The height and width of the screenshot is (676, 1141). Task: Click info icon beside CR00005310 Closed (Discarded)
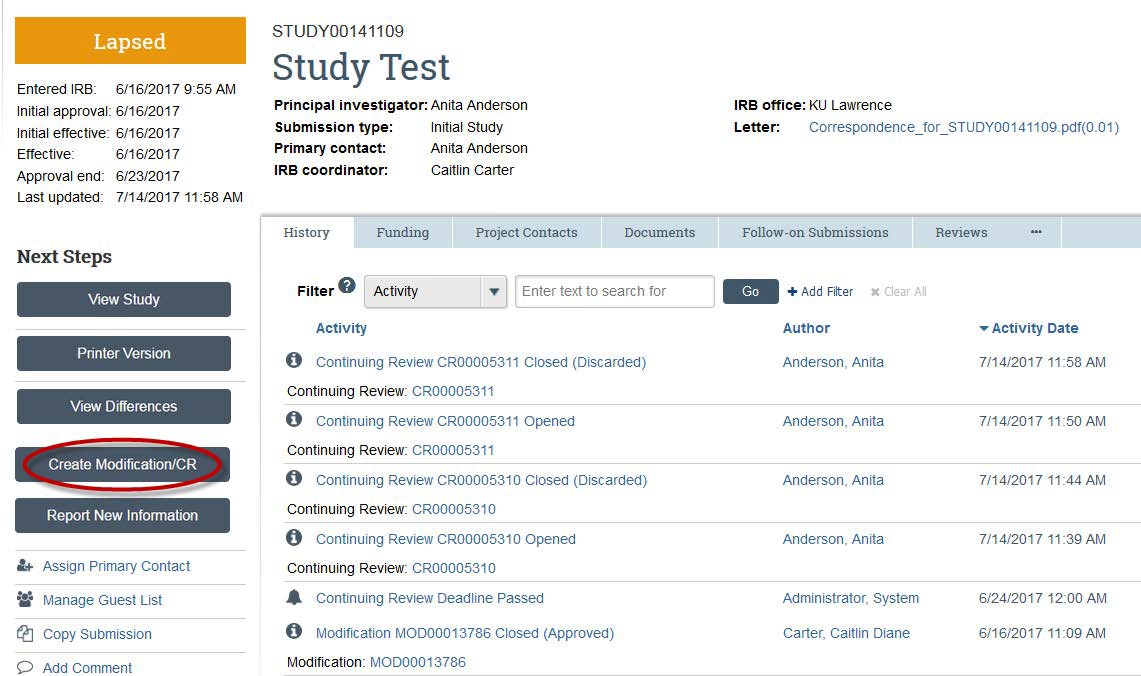pos(294,477)
